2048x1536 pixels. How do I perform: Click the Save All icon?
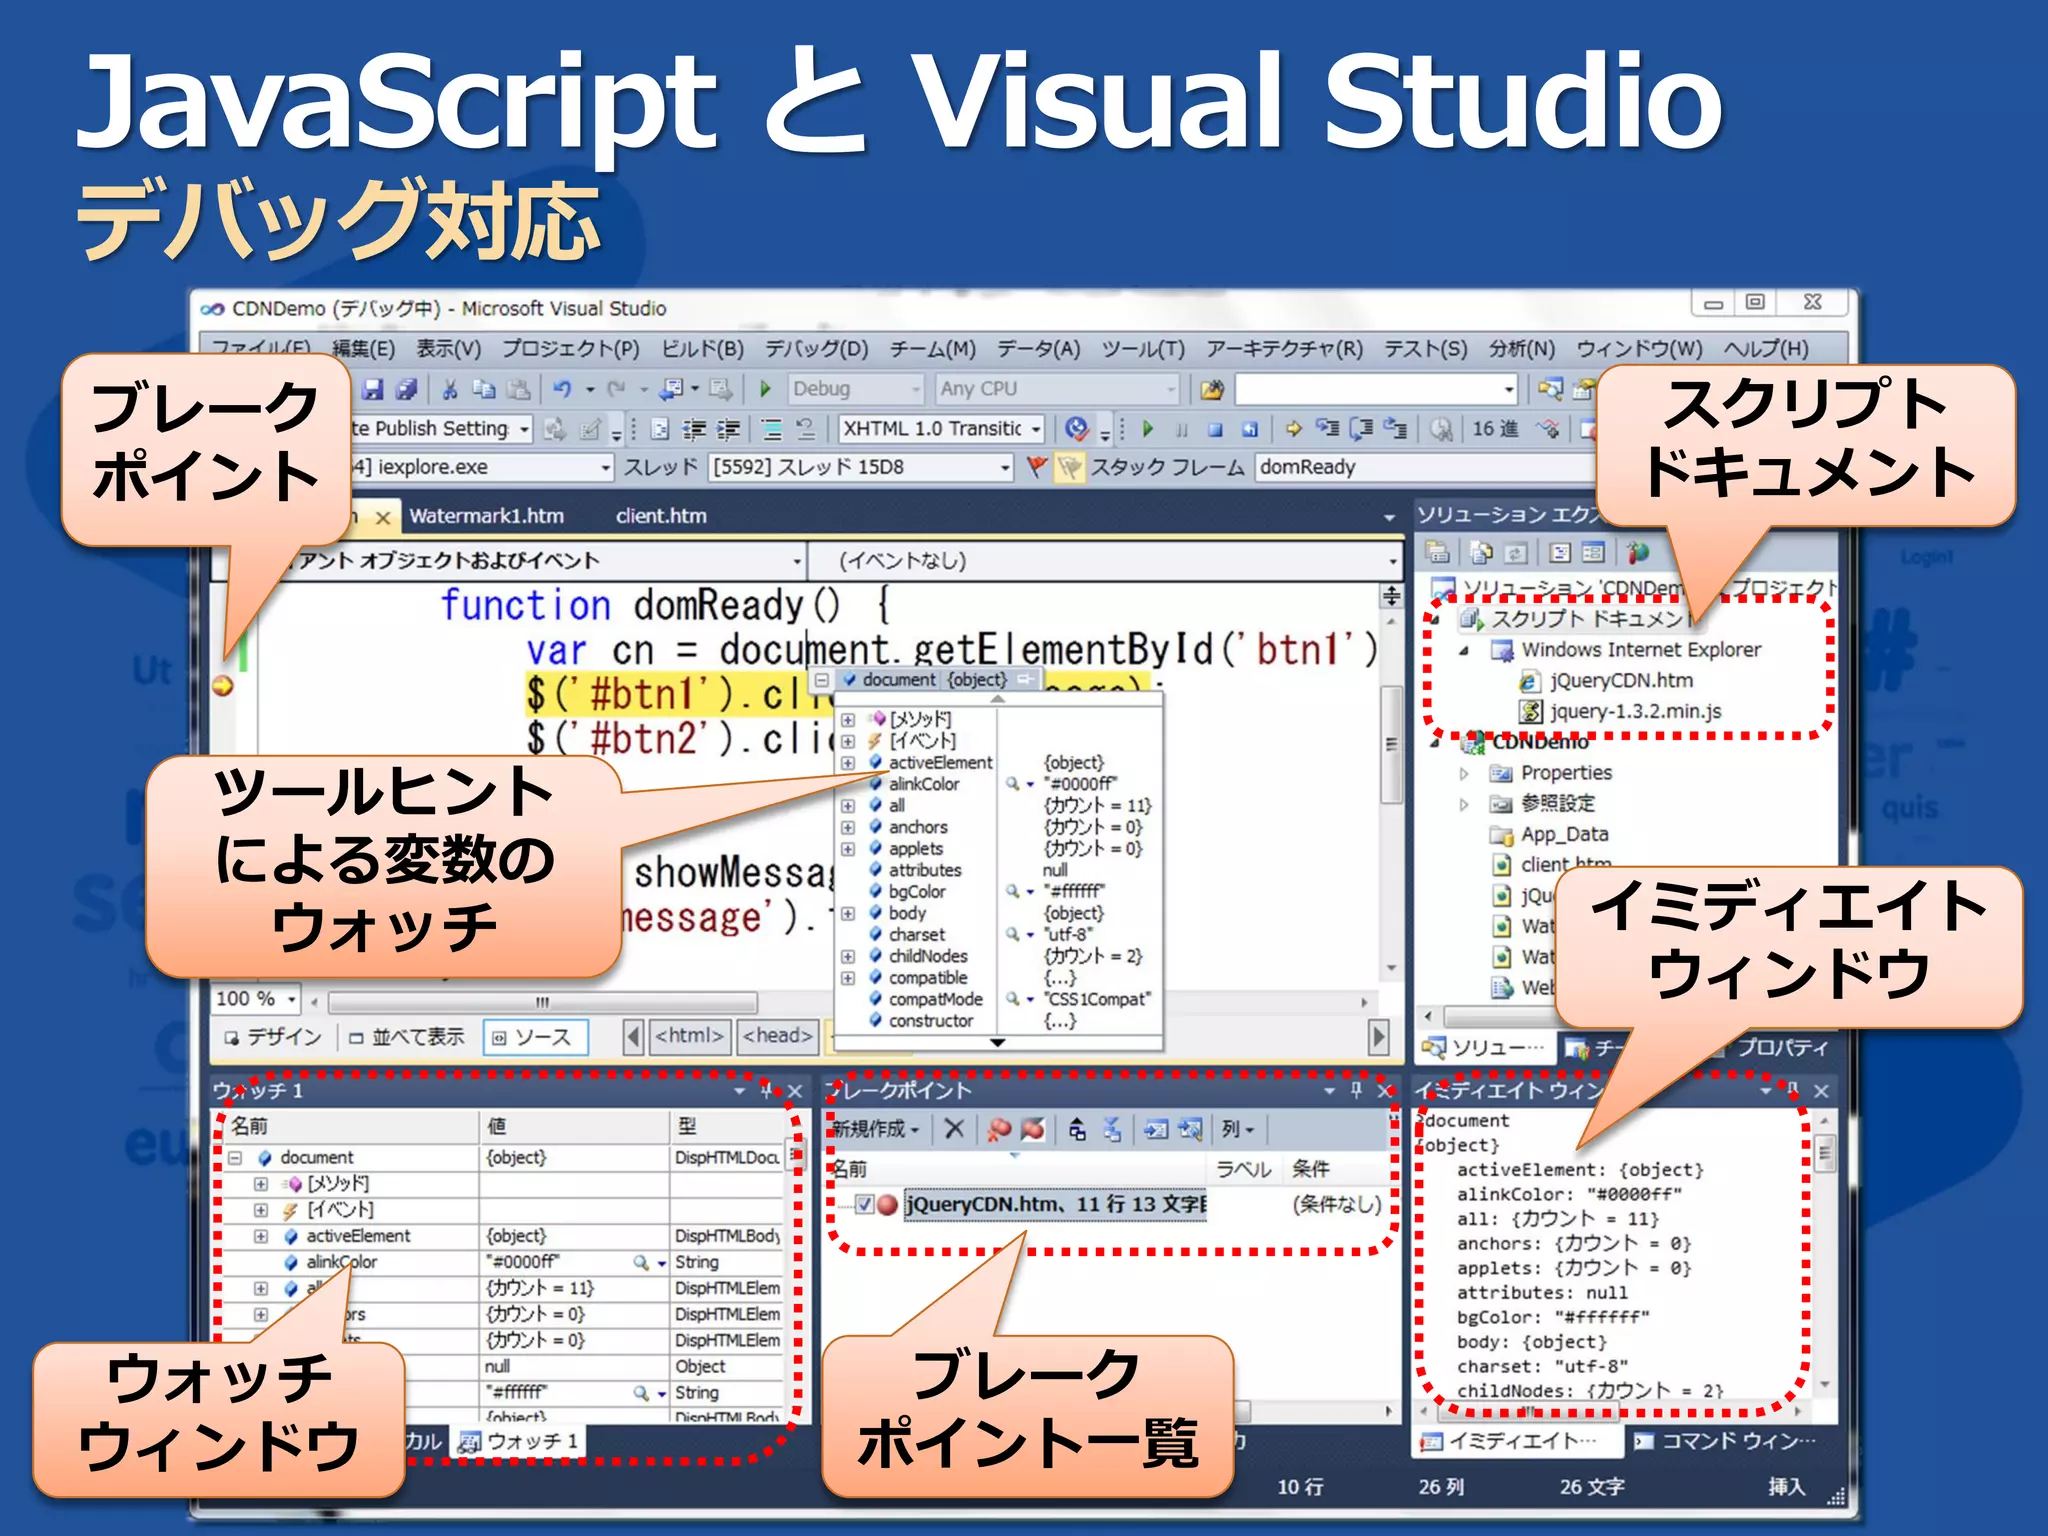pos(406,389)
